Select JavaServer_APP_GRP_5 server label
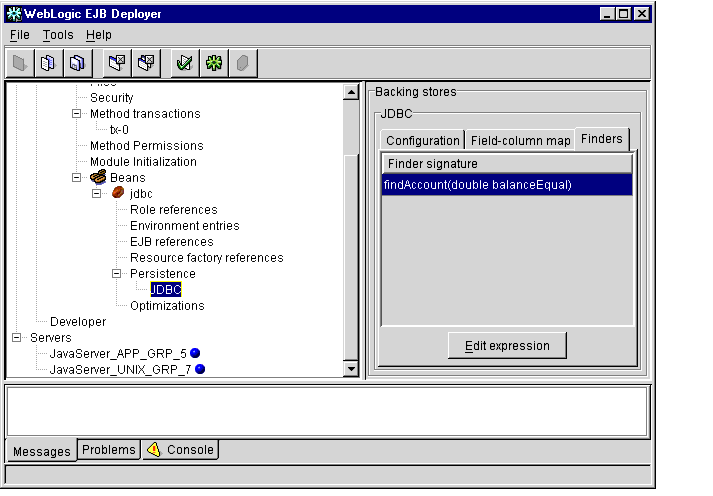Viewport: 713px width, 496px height. click(118, 353)
